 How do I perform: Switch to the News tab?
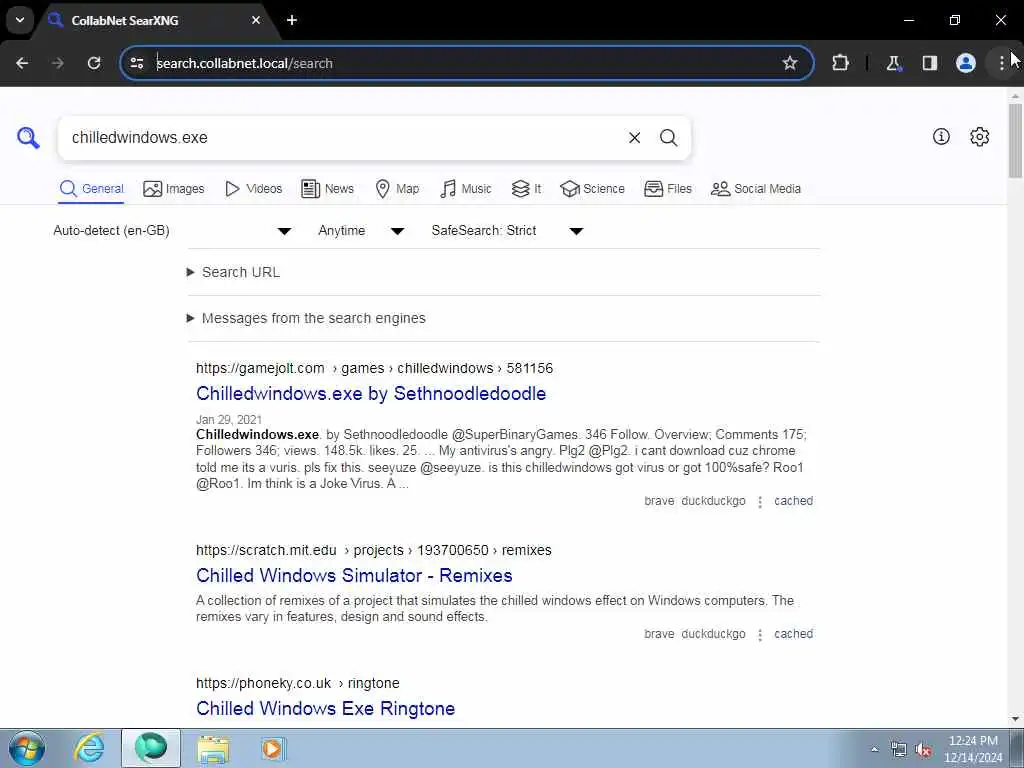point(327,189)
